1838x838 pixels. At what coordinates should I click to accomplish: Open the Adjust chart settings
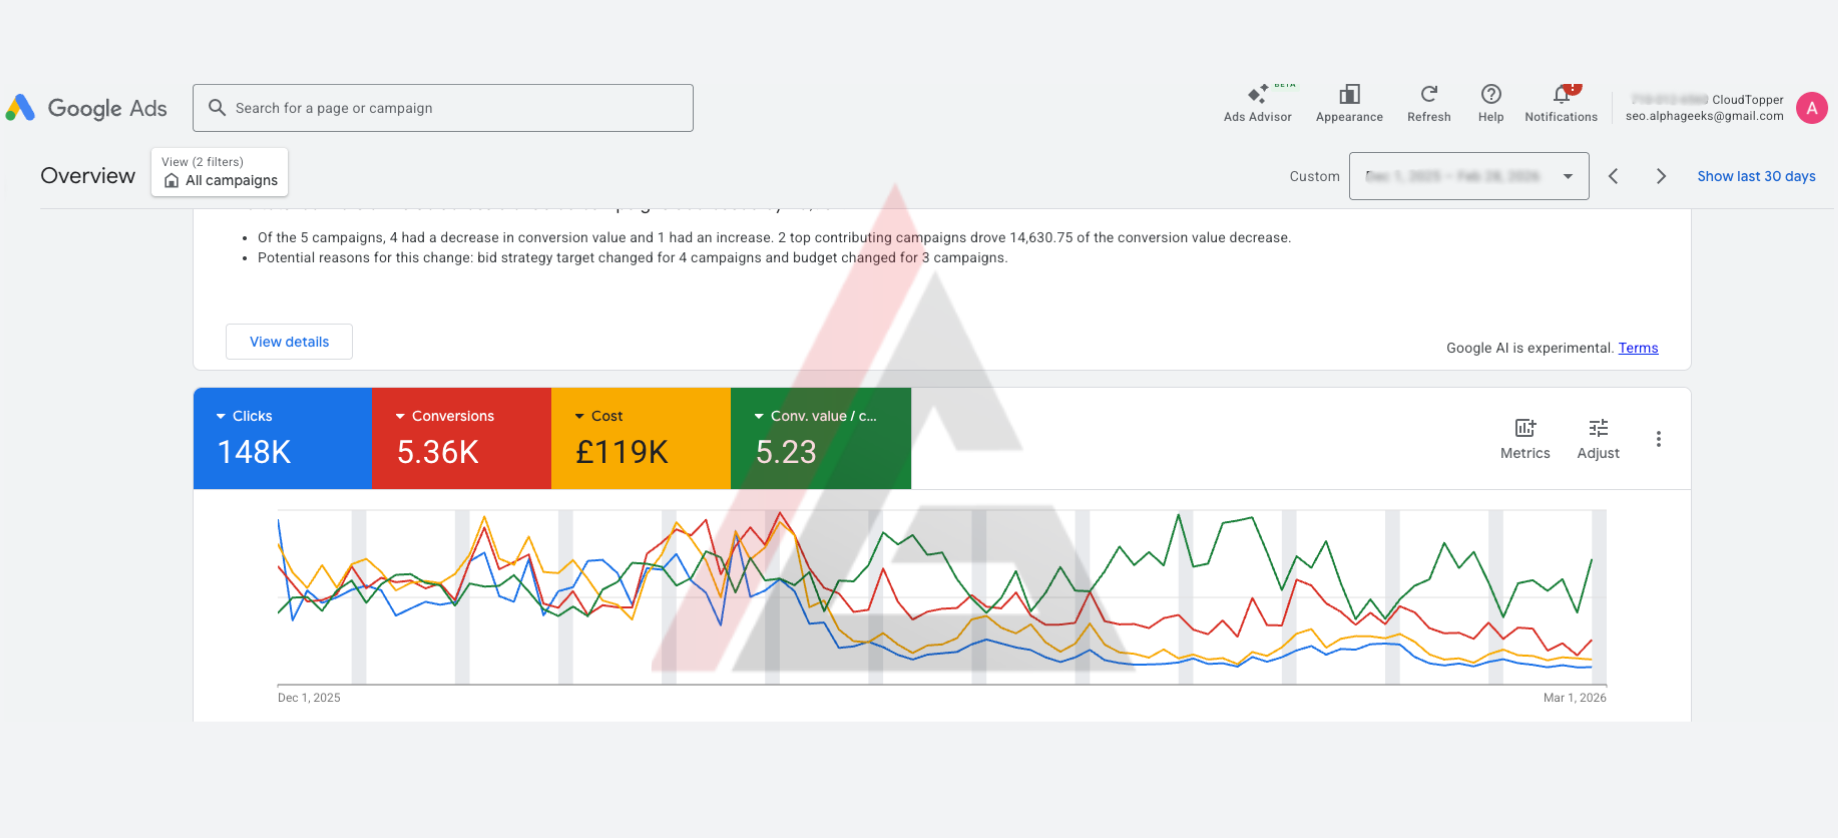(1597, 438)
